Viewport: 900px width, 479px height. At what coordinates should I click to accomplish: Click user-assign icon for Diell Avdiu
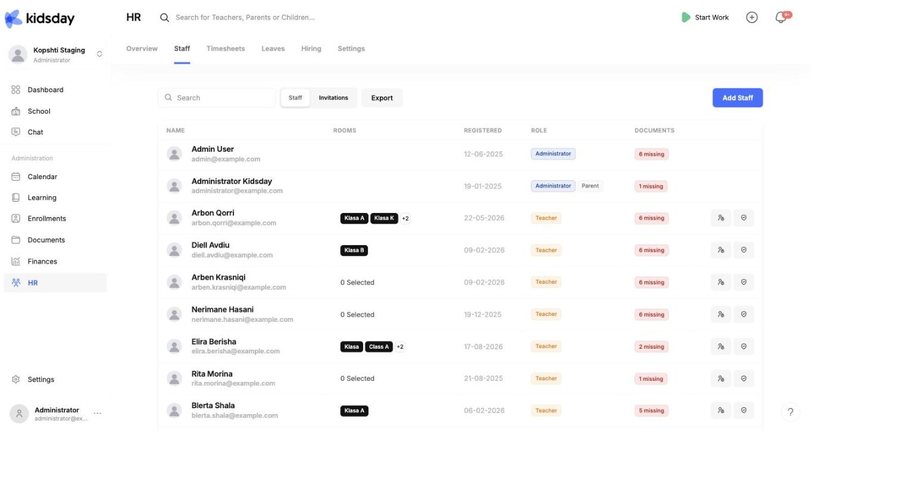(x=721, y=250)
